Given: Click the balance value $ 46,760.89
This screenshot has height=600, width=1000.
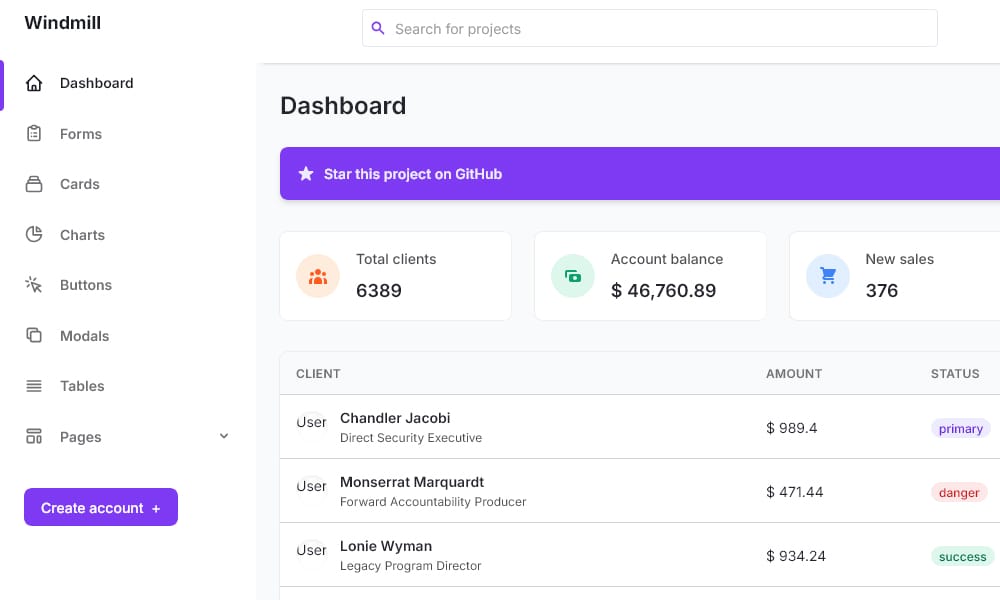Looking at the screenshot, I should point(663,291).
